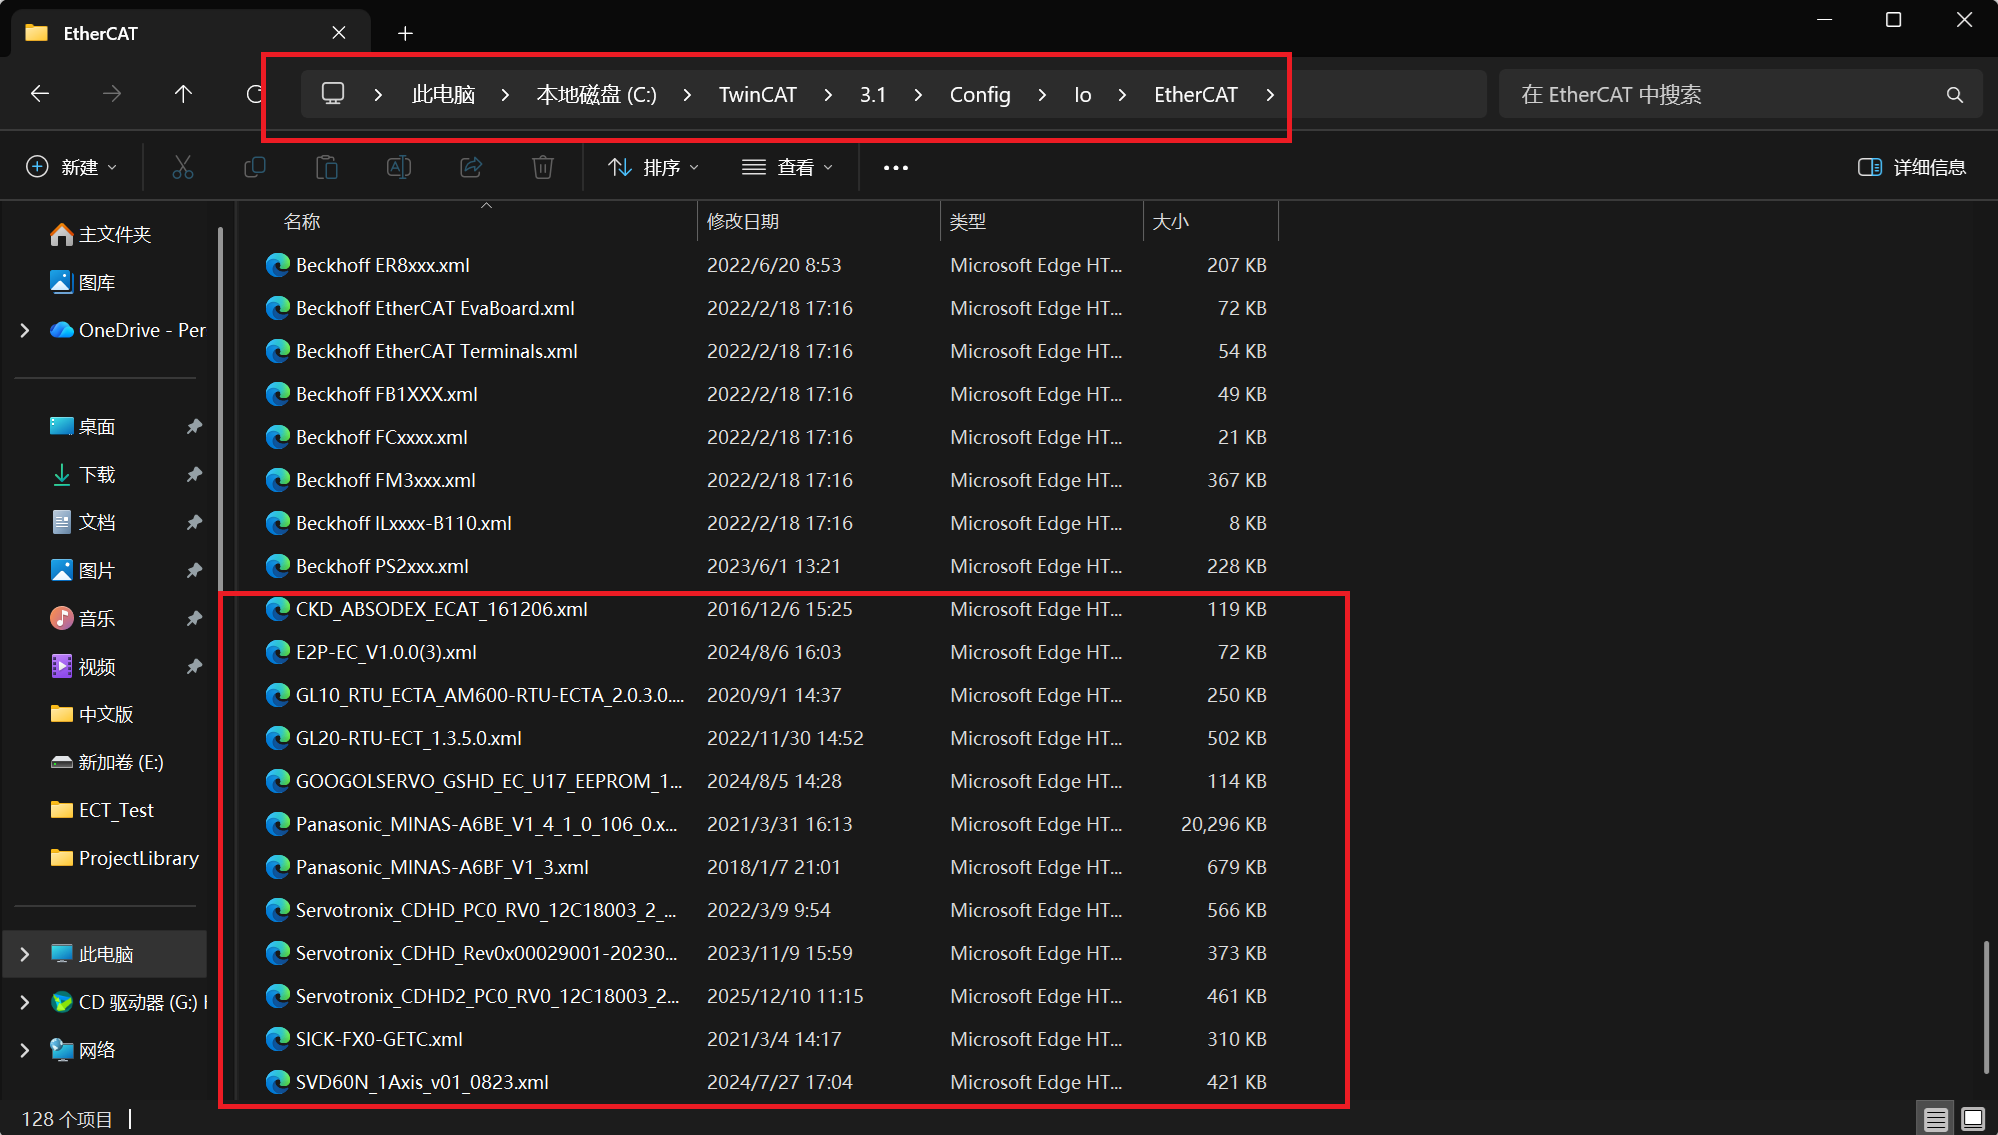The height and width of the screenshot is (1135, 1998).
Task: Click the Paste clipboard icon
Action: (327, 167)
